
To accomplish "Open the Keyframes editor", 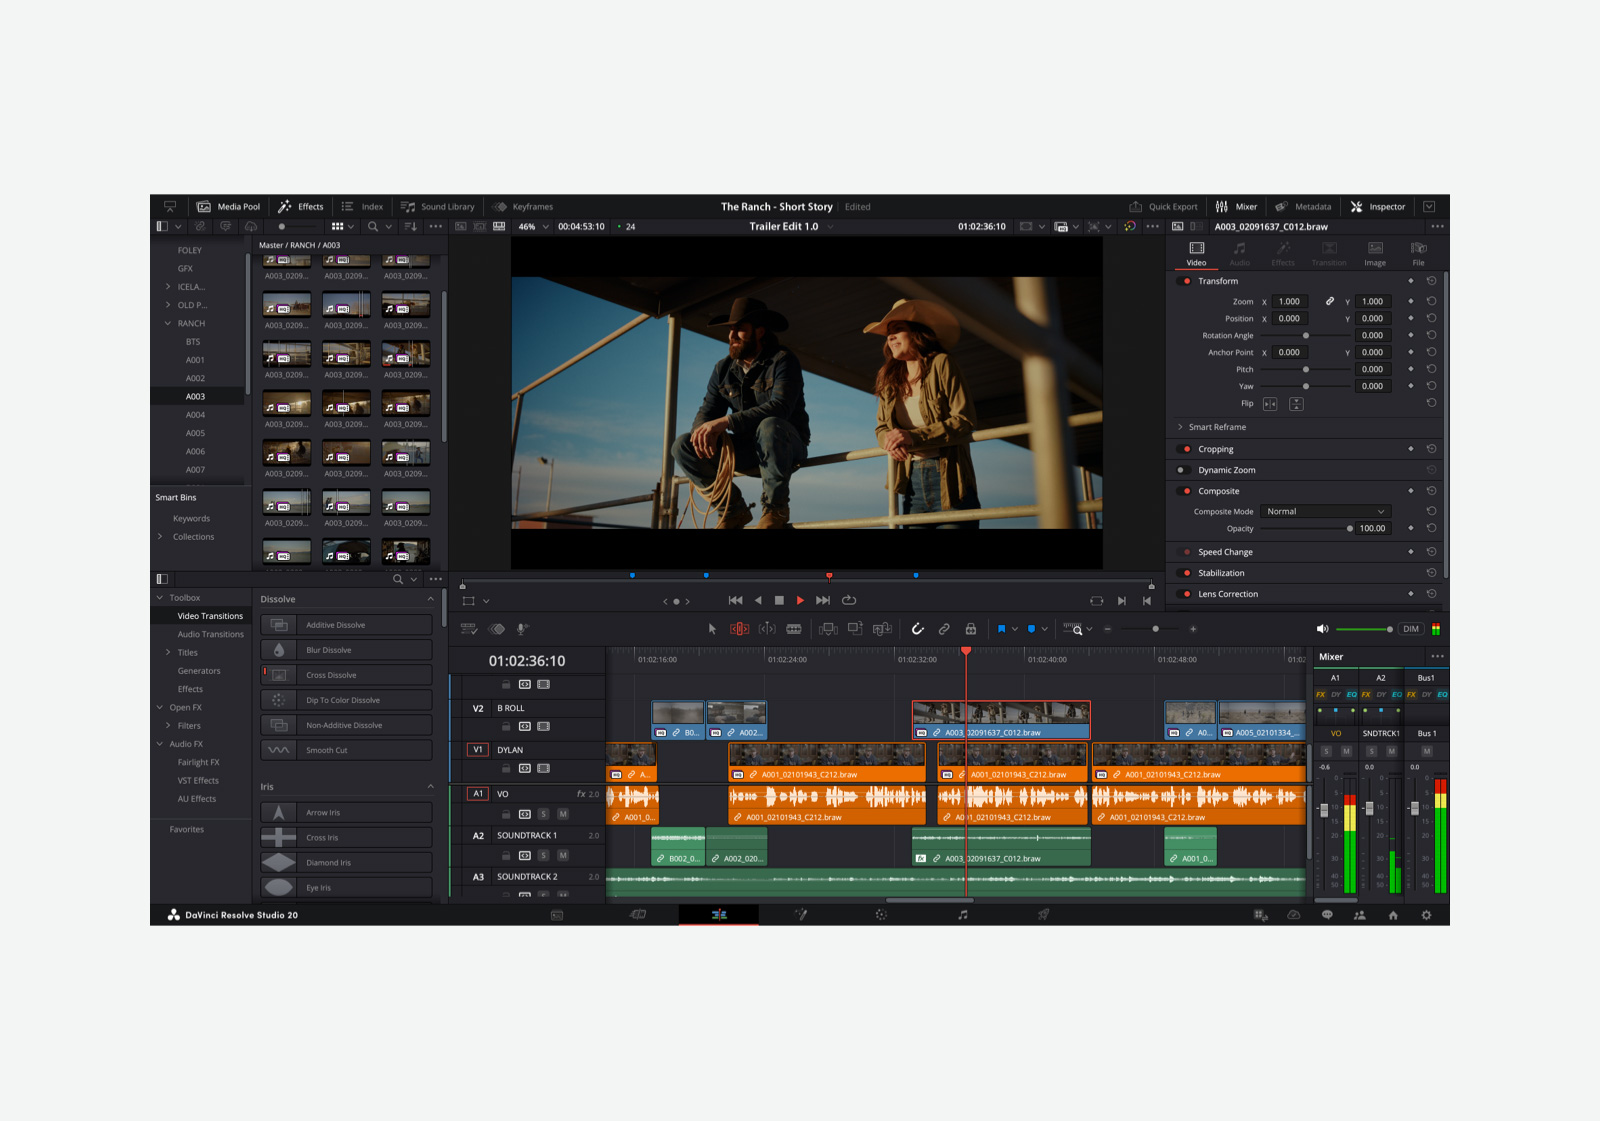I will pos(524,206).
